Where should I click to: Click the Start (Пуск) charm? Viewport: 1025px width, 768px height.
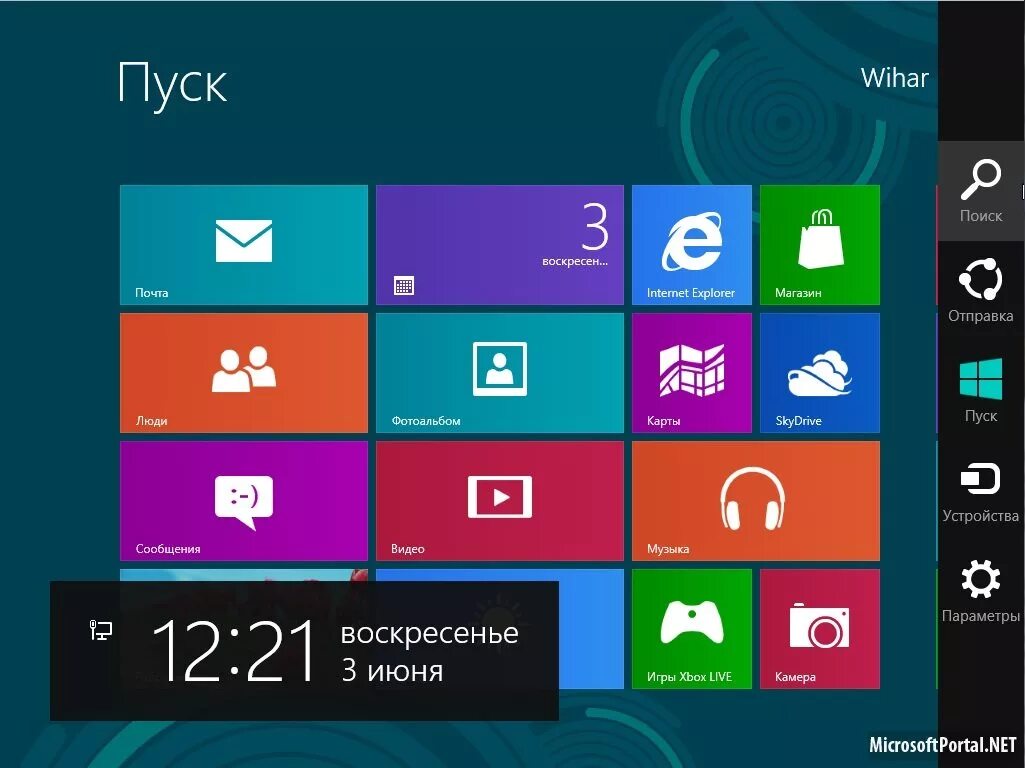[x=981, y=391]
